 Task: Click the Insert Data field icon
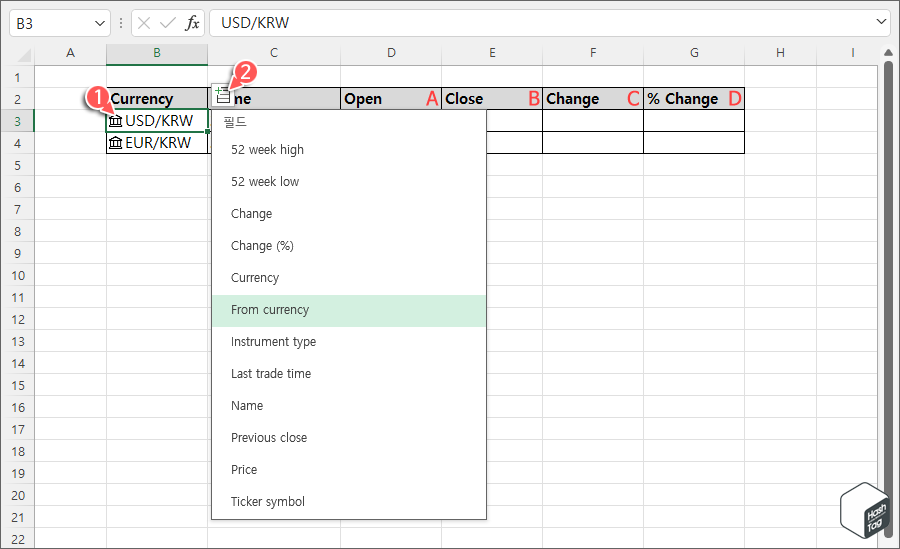223,95
